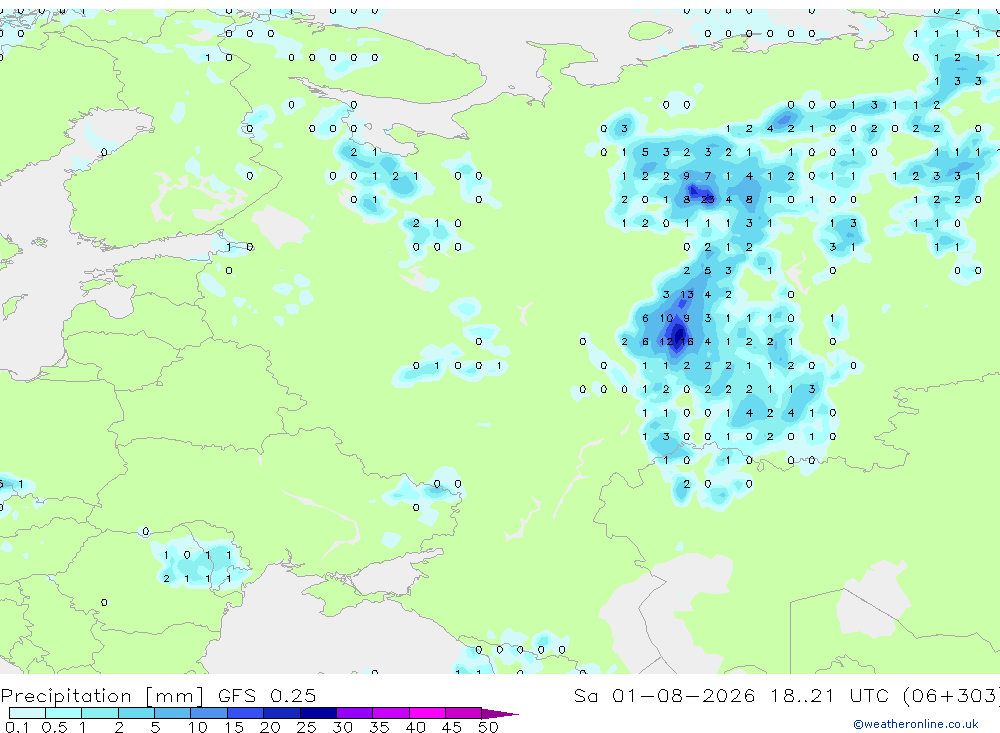Image resolution: width=1000 pixels, height=733 pixels.
Task: Click the above-50 arrow tip of legend
Action: click(499, 713)
